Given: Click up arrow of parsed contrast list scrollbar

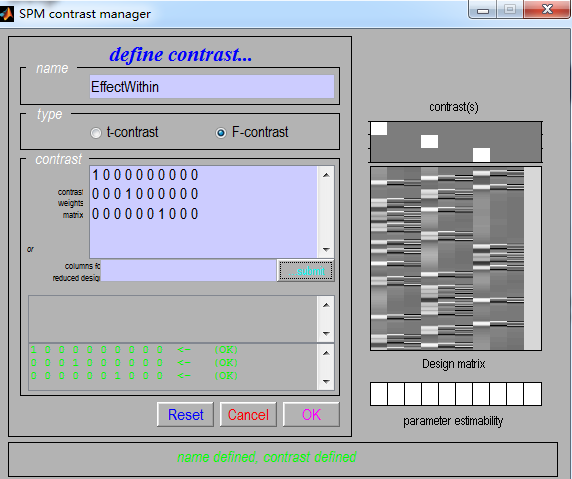Looking at the screenshot, I should click(326, 353).
